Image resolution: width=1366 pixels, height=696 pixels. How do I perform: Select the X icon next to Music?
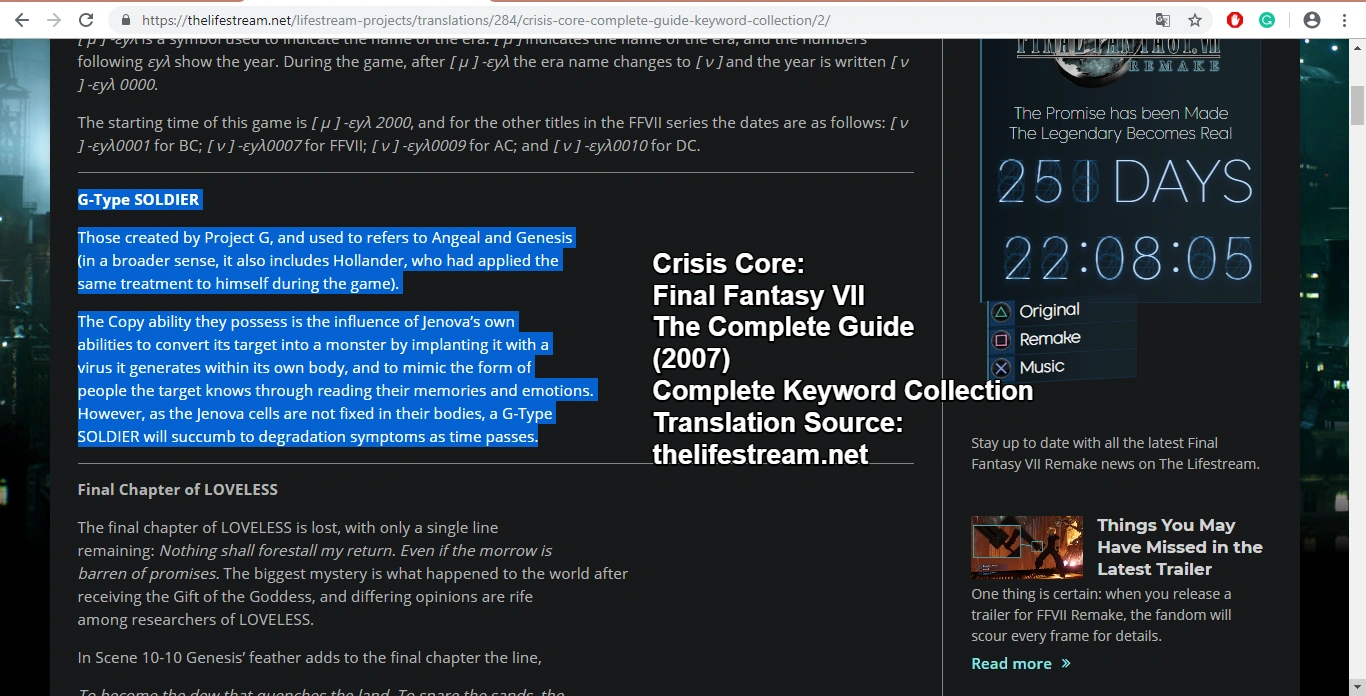point(1001,369)
